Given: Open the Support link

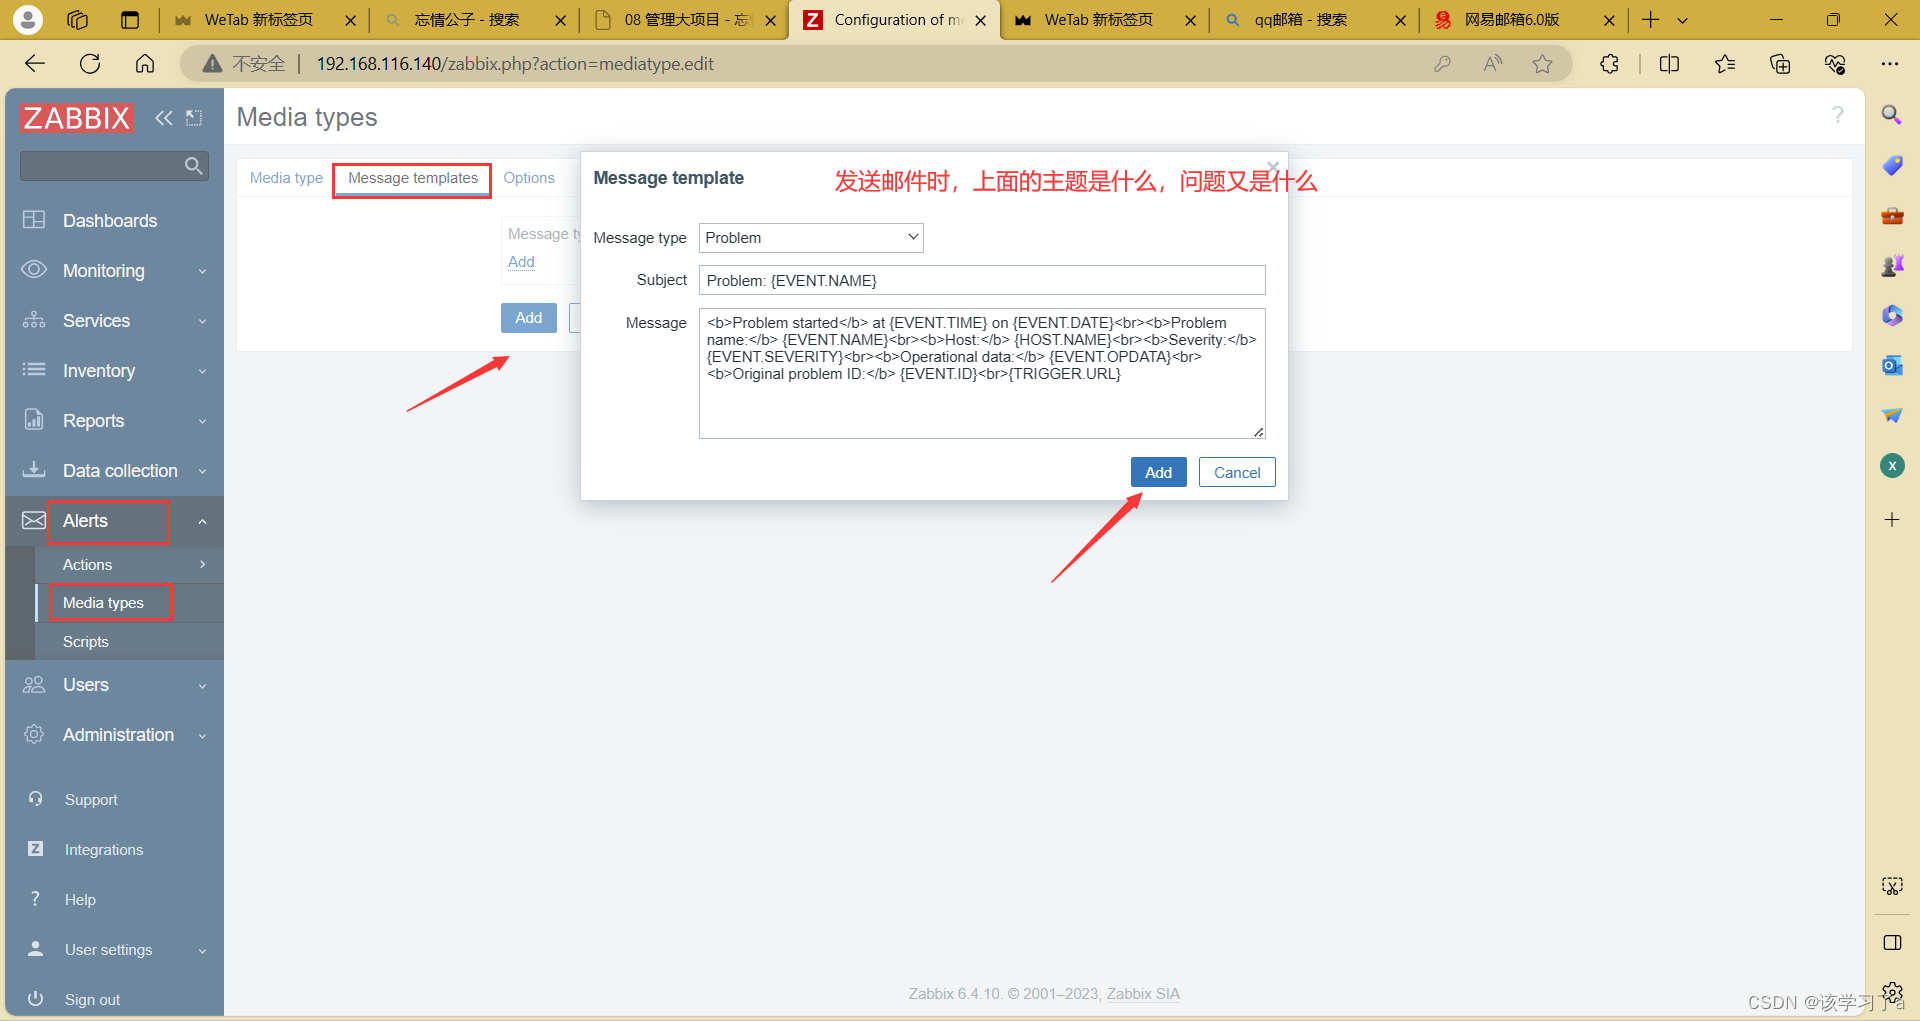Looking at the screenshot, I should (x=91, y=800).
